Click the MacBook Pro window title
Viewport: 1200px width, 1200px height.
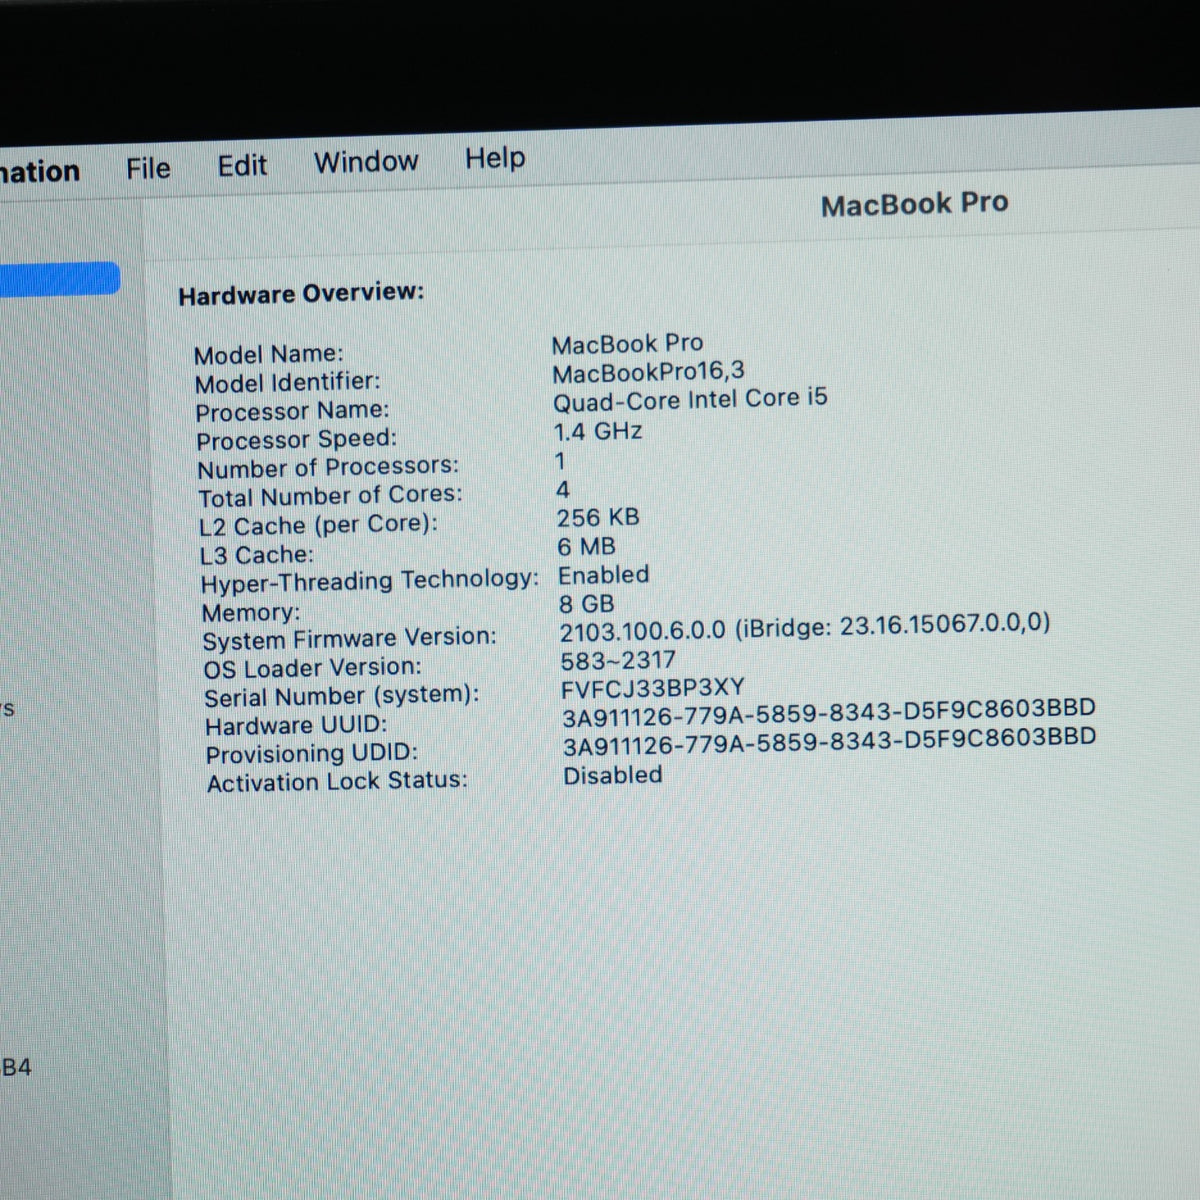pos(914,204)
